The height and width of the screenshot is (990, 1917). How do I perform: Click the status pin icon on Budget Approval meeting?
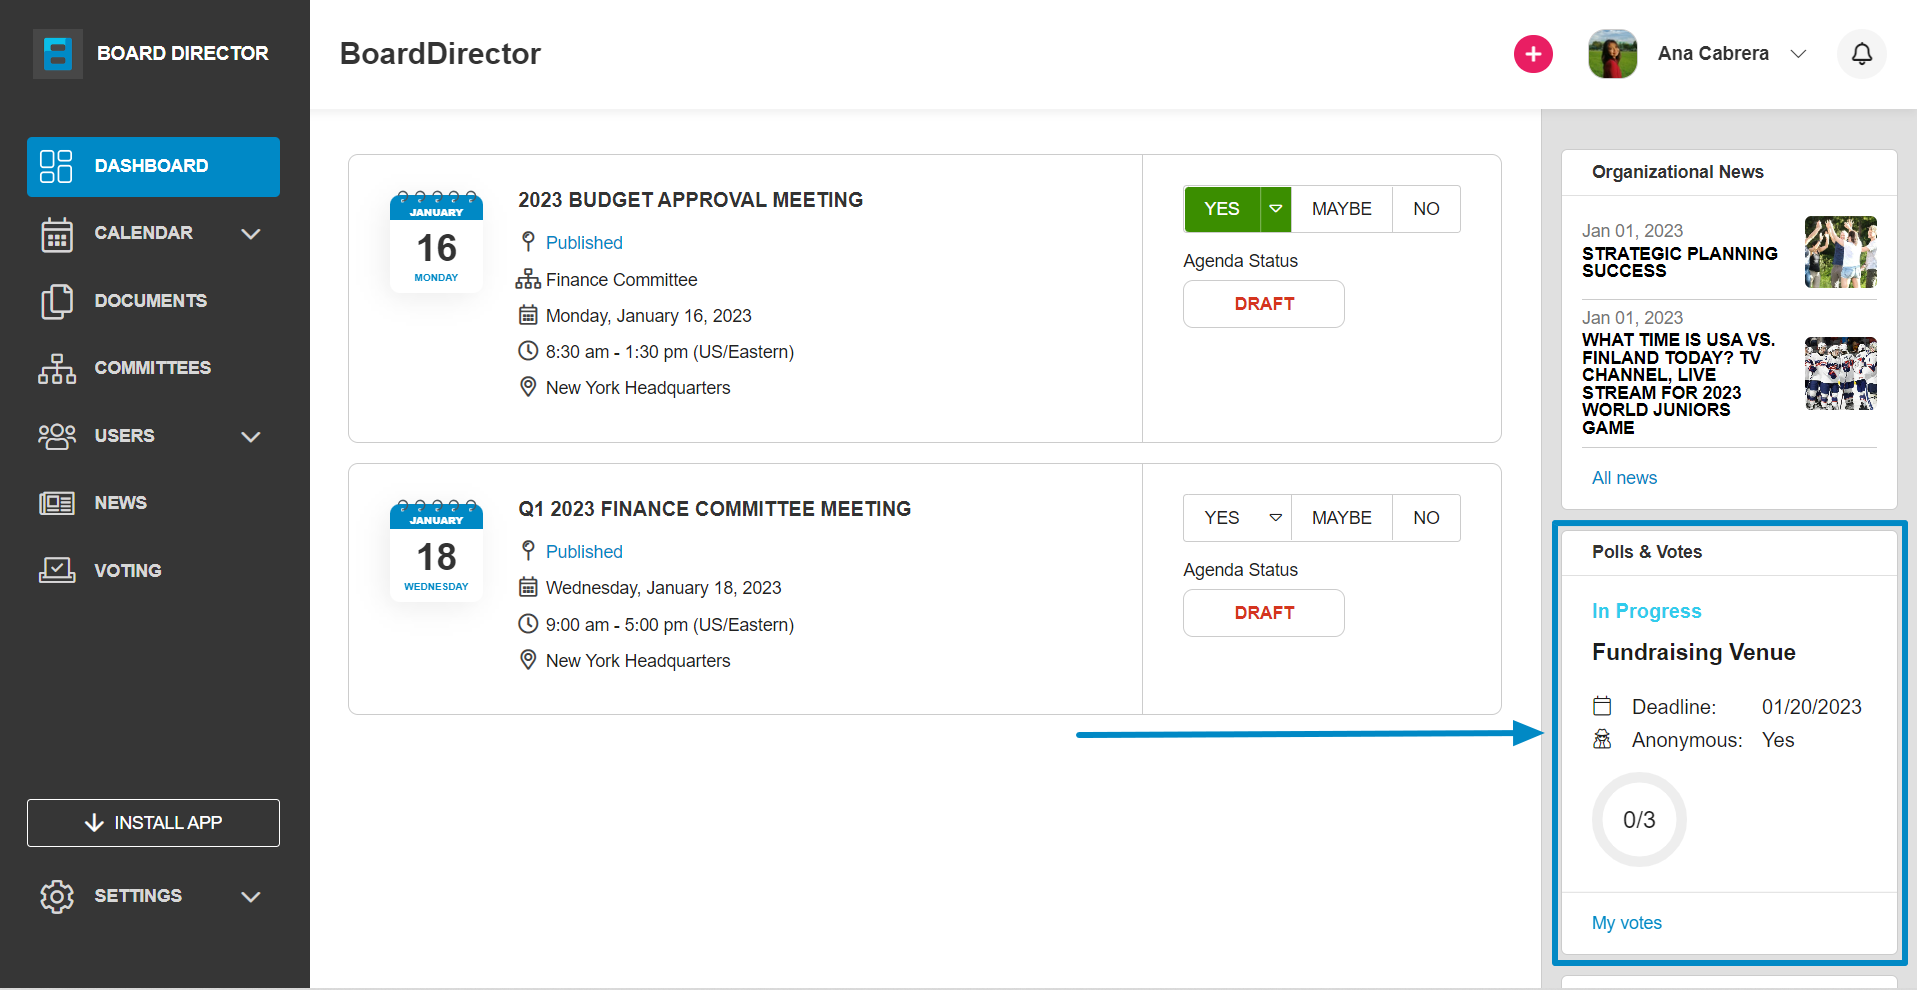(x=528, y=241)
